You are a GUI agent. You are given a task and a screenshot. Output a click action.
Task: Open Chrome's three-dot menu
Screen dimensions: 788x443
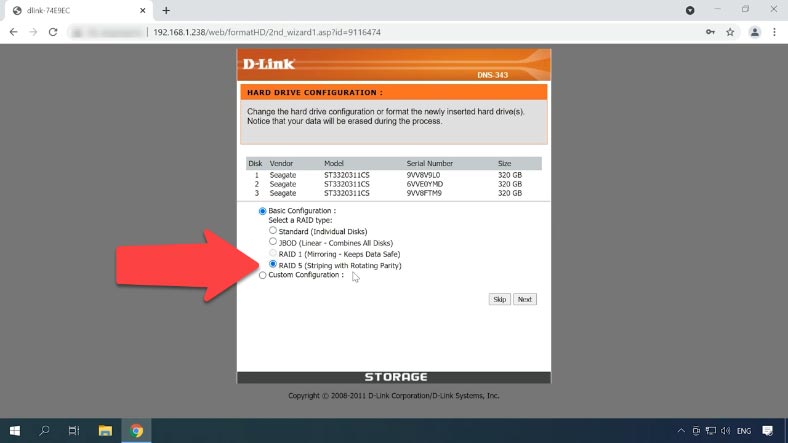coord(774,32)
